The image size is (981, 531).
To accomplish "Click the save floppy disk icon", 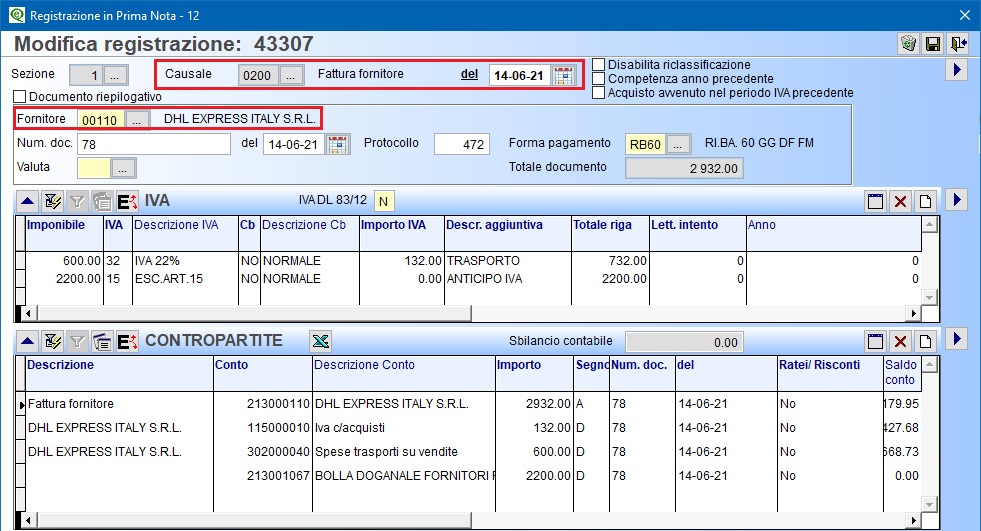I will pos(933,44).
